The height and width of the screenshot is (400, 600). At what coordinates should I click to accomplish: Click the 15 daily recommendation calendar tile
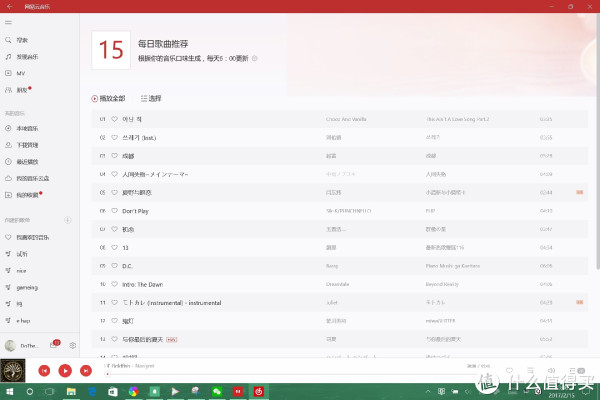tap(111, 50)
